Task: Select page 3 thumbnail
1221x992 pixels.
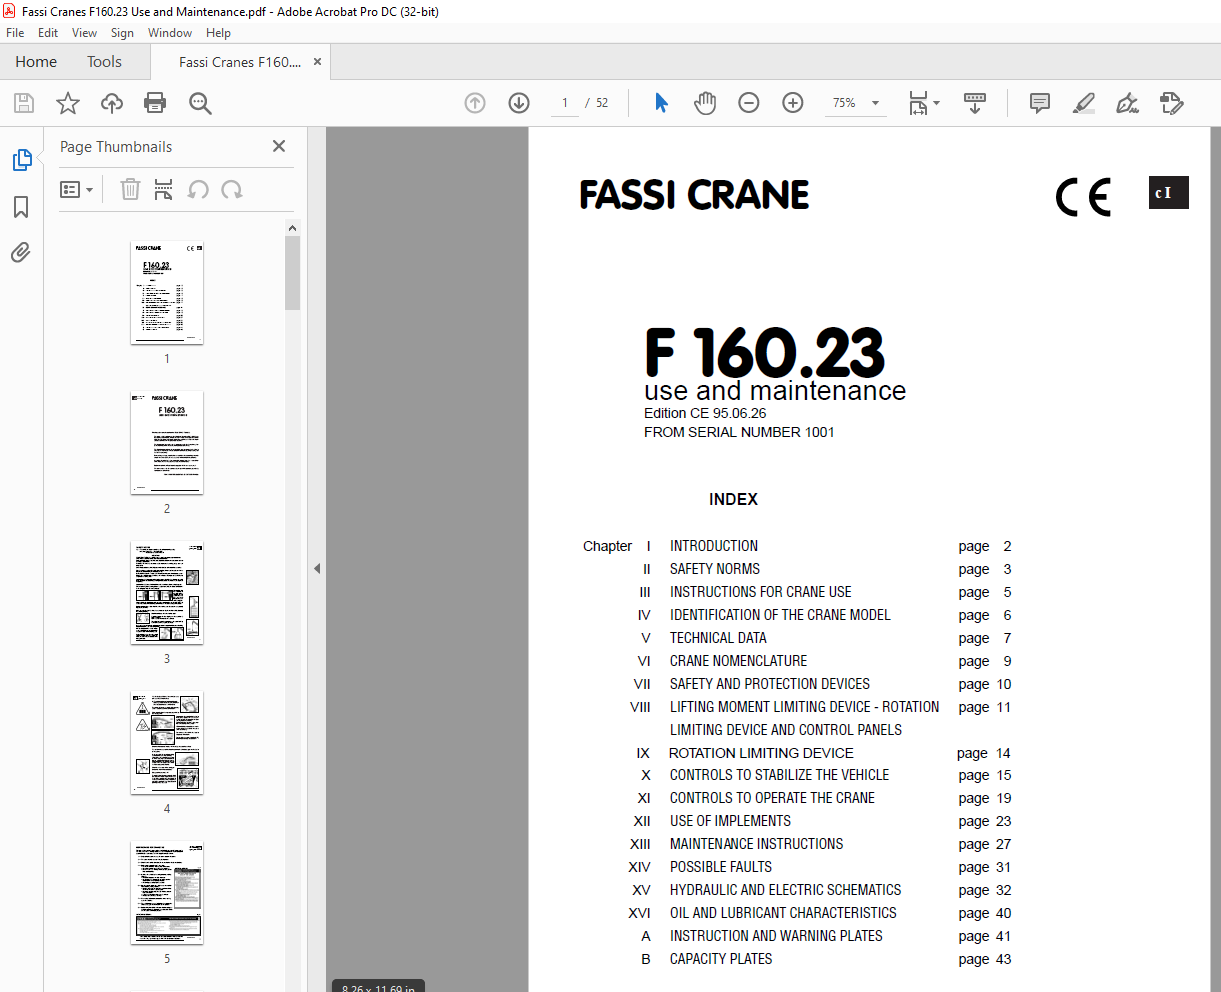Action: pyautogui.click(x=167, y=593)
